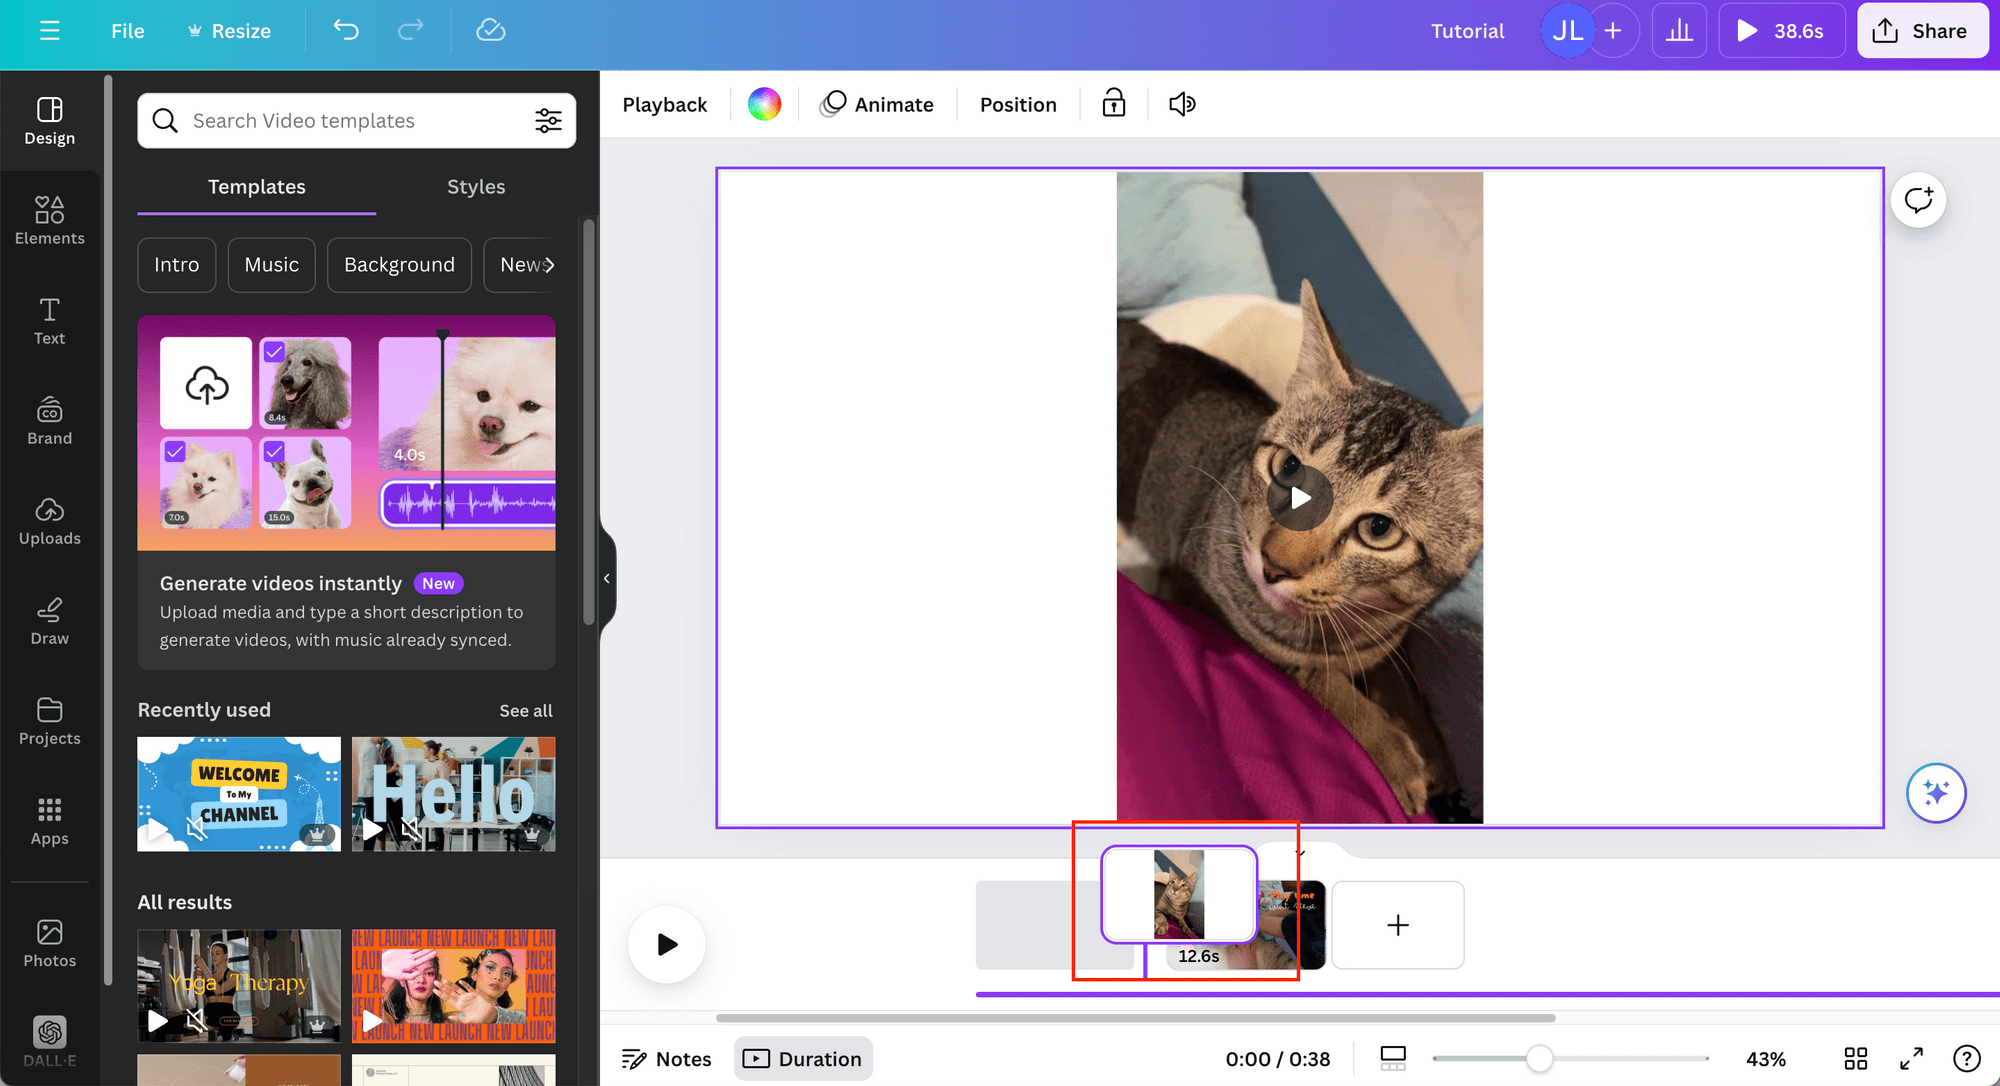Switch to the Templates tab
Image resolution: width=2000 pixels, height=1086 pixels.
click(x=257, y=187)
